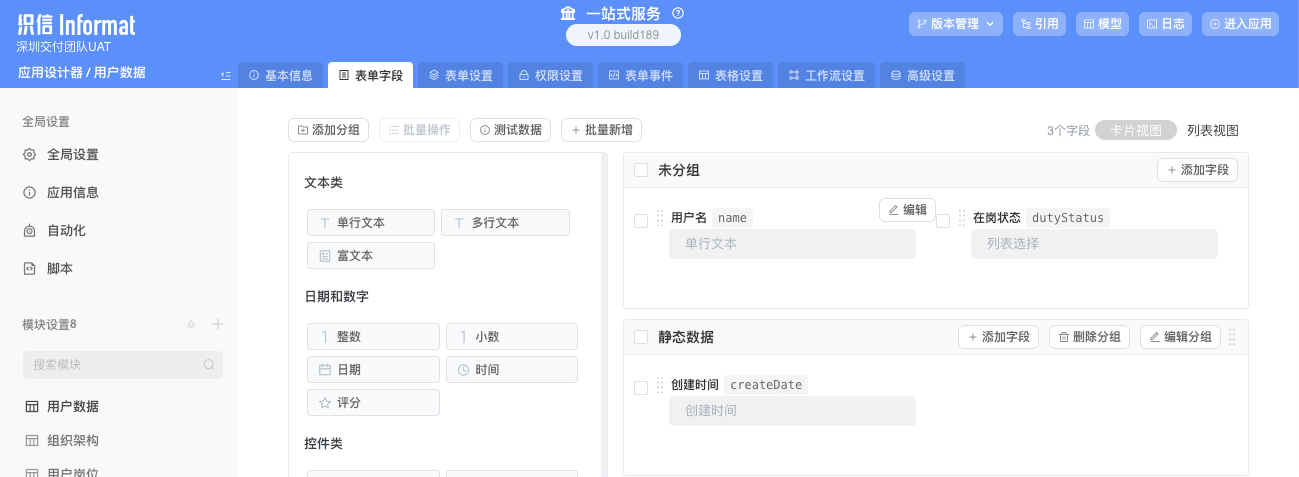Select the 富文本 field type
Screen dimensions: 1299x477
point(370,256)
